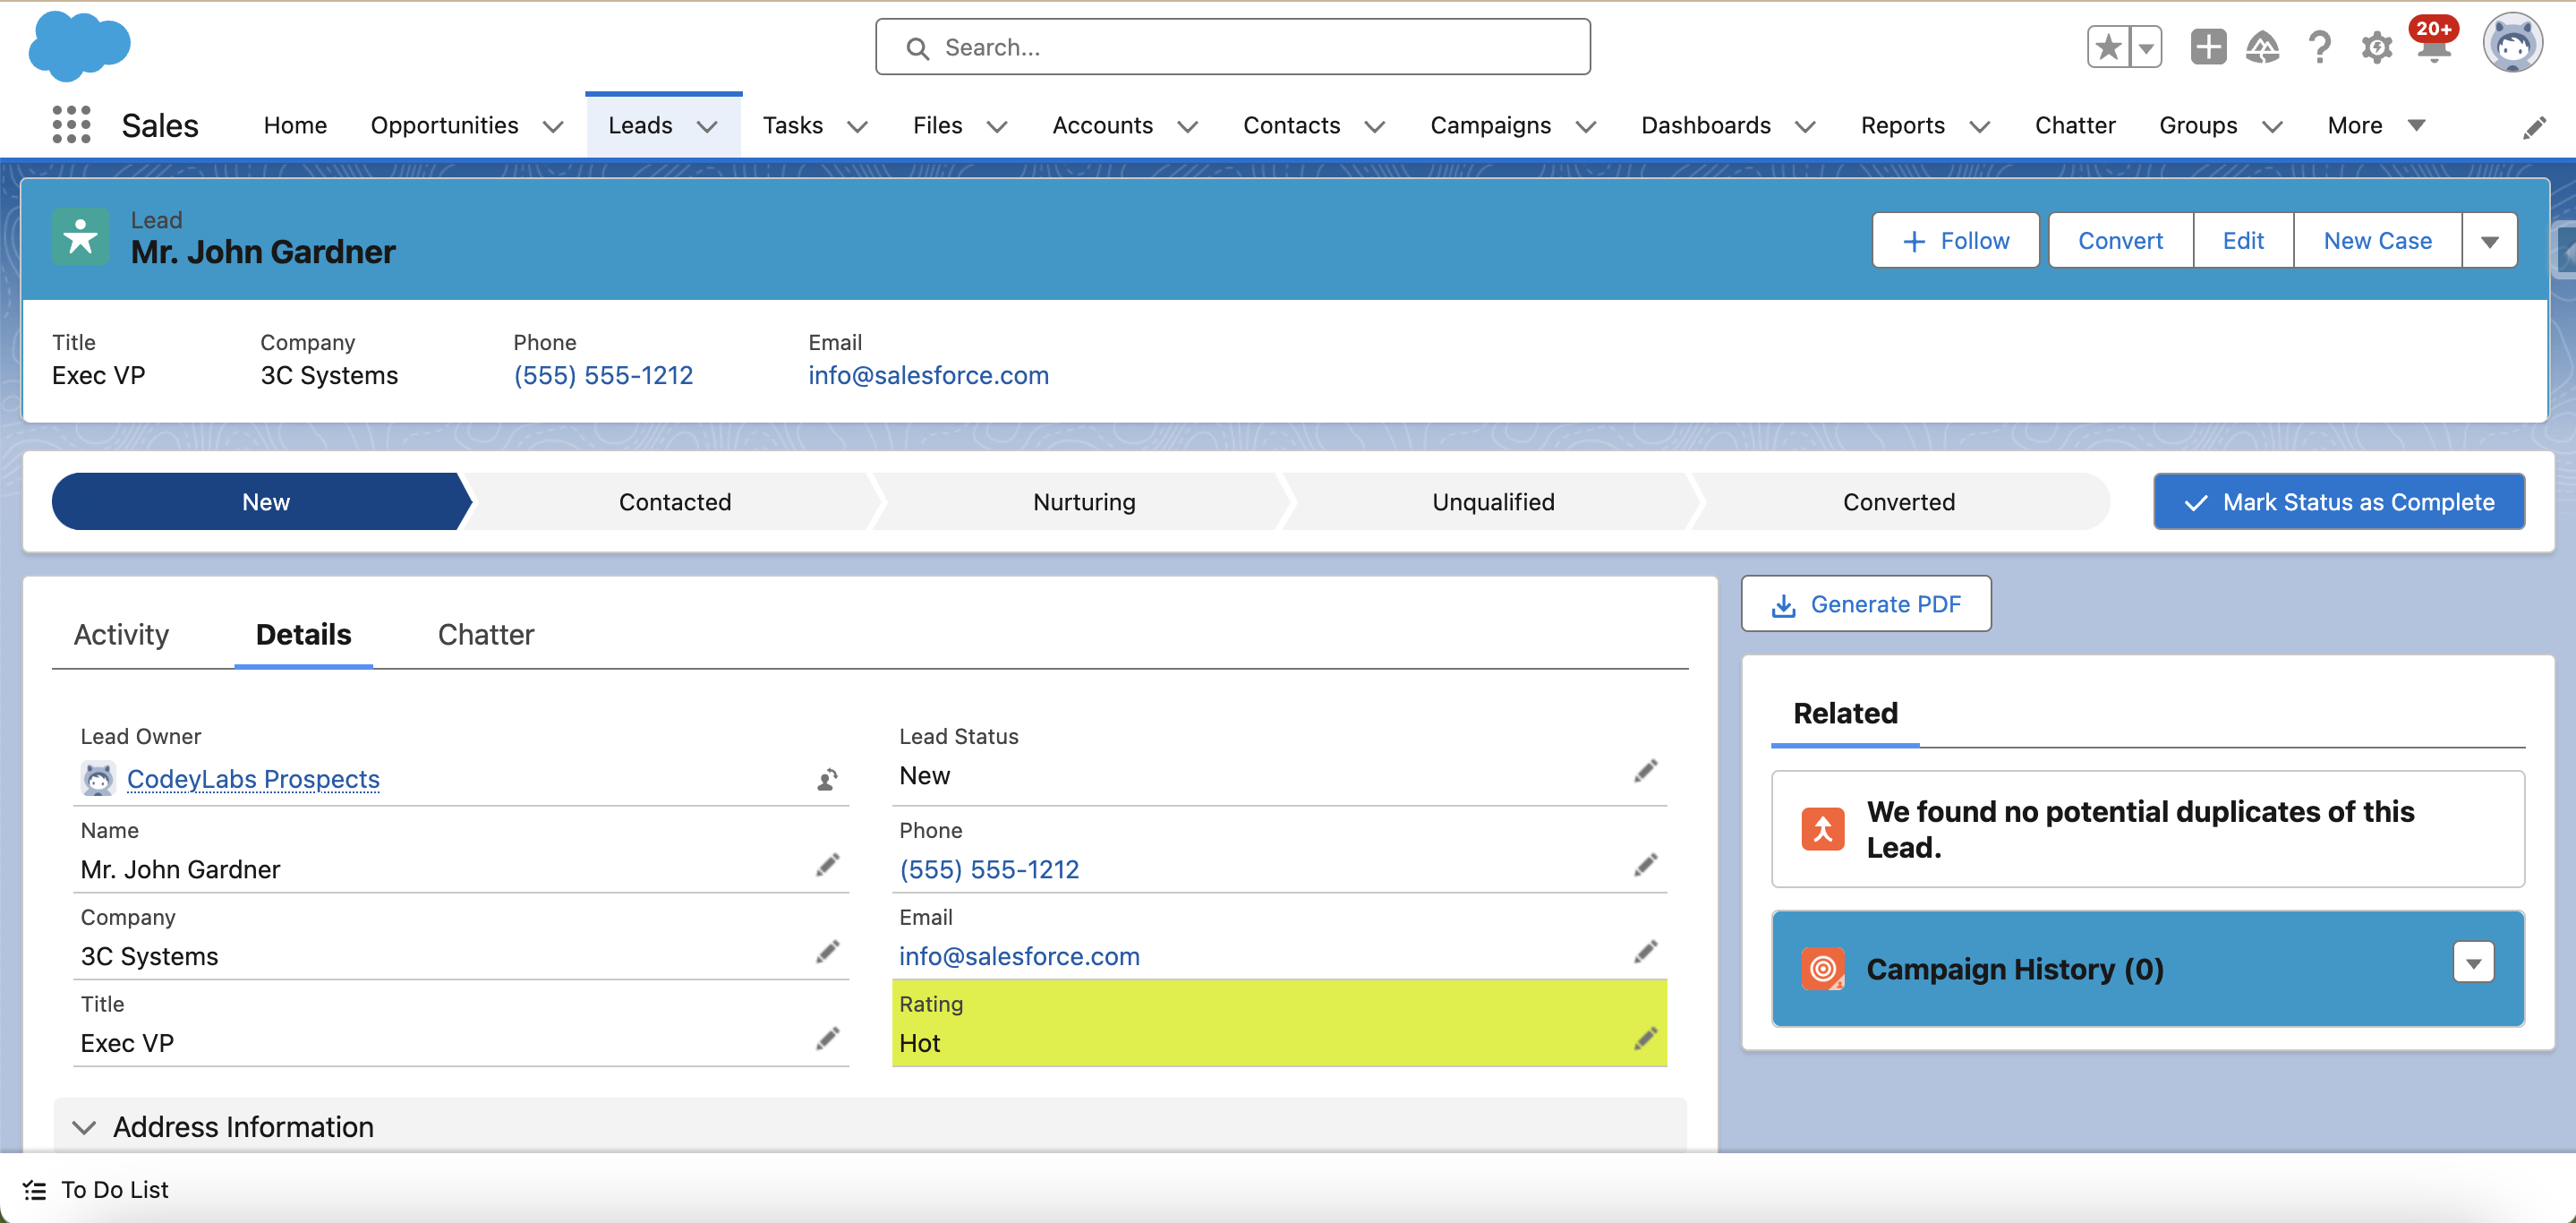Collapse the Address Information section
This screenshot has width=2576, height=1223.
pos(84,1127)
